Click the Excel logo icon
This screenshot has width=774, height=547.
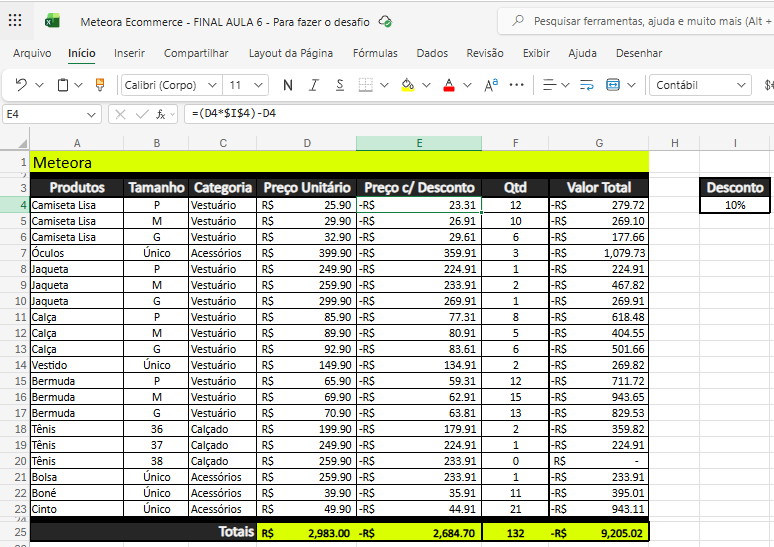click(52, 21)
